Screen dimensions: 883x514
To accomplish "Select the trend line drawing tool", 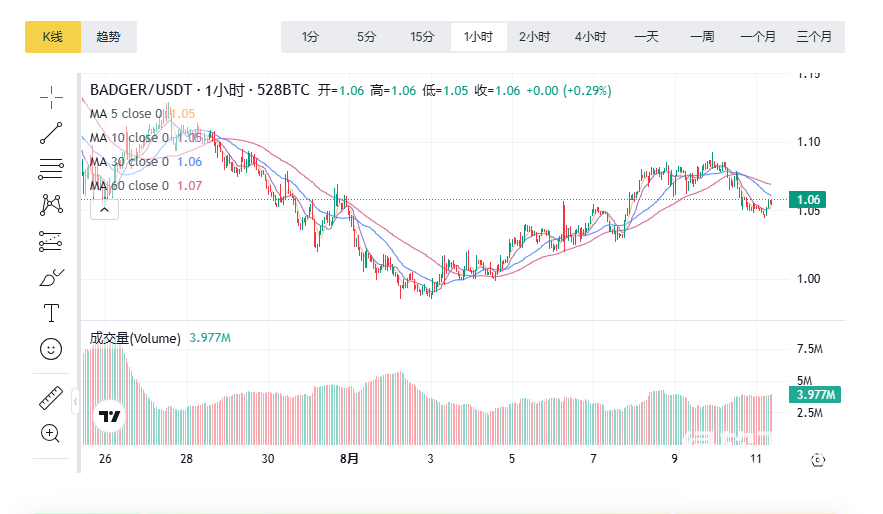I will point(51,132).
